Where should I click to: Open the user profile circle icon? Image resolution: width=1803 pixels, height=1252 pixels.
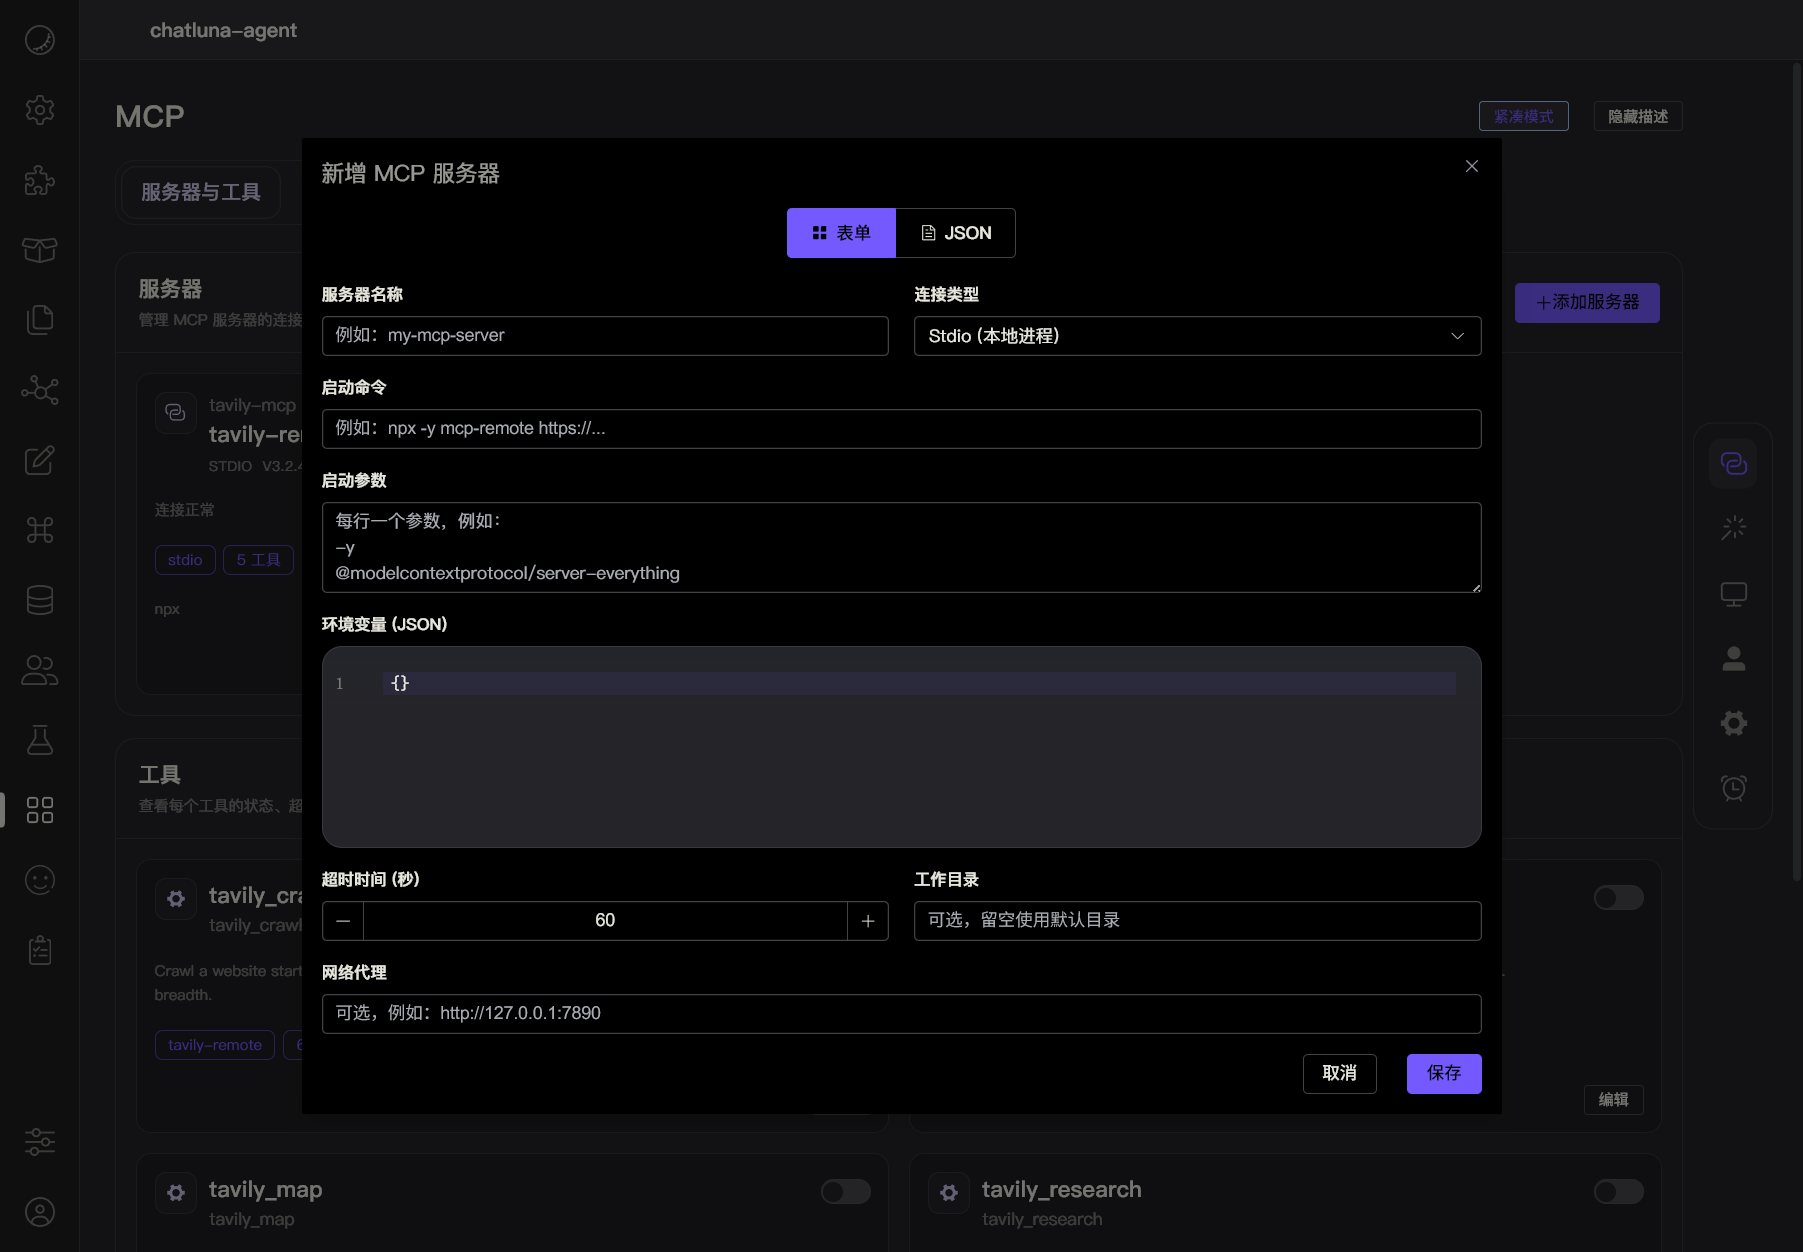(x=39, y=1212)
